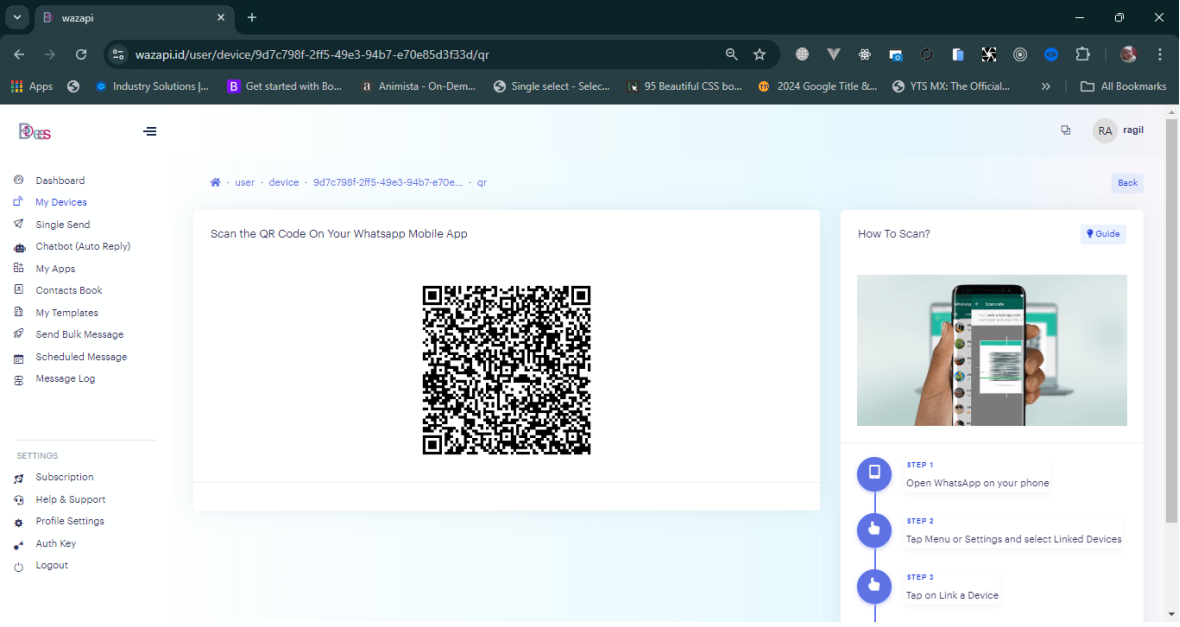Open Scheduled Message
This screenshot has width=1180, height=627.
(81, 358)
